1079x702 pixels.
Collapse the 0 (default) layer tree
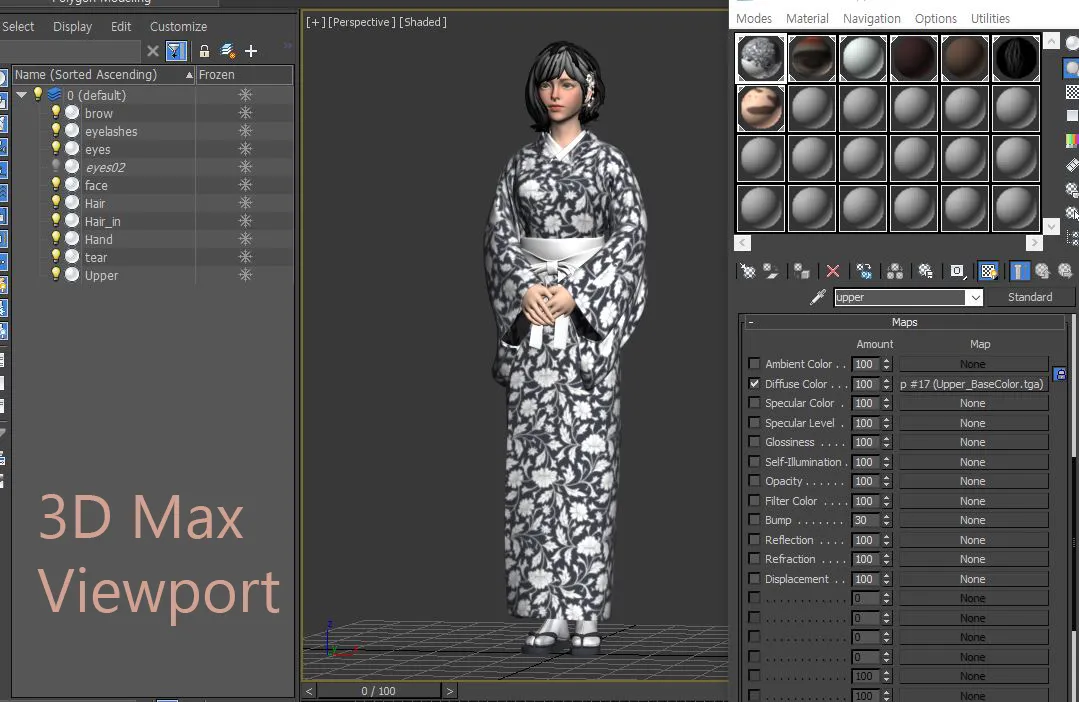(x=22, y=95)
